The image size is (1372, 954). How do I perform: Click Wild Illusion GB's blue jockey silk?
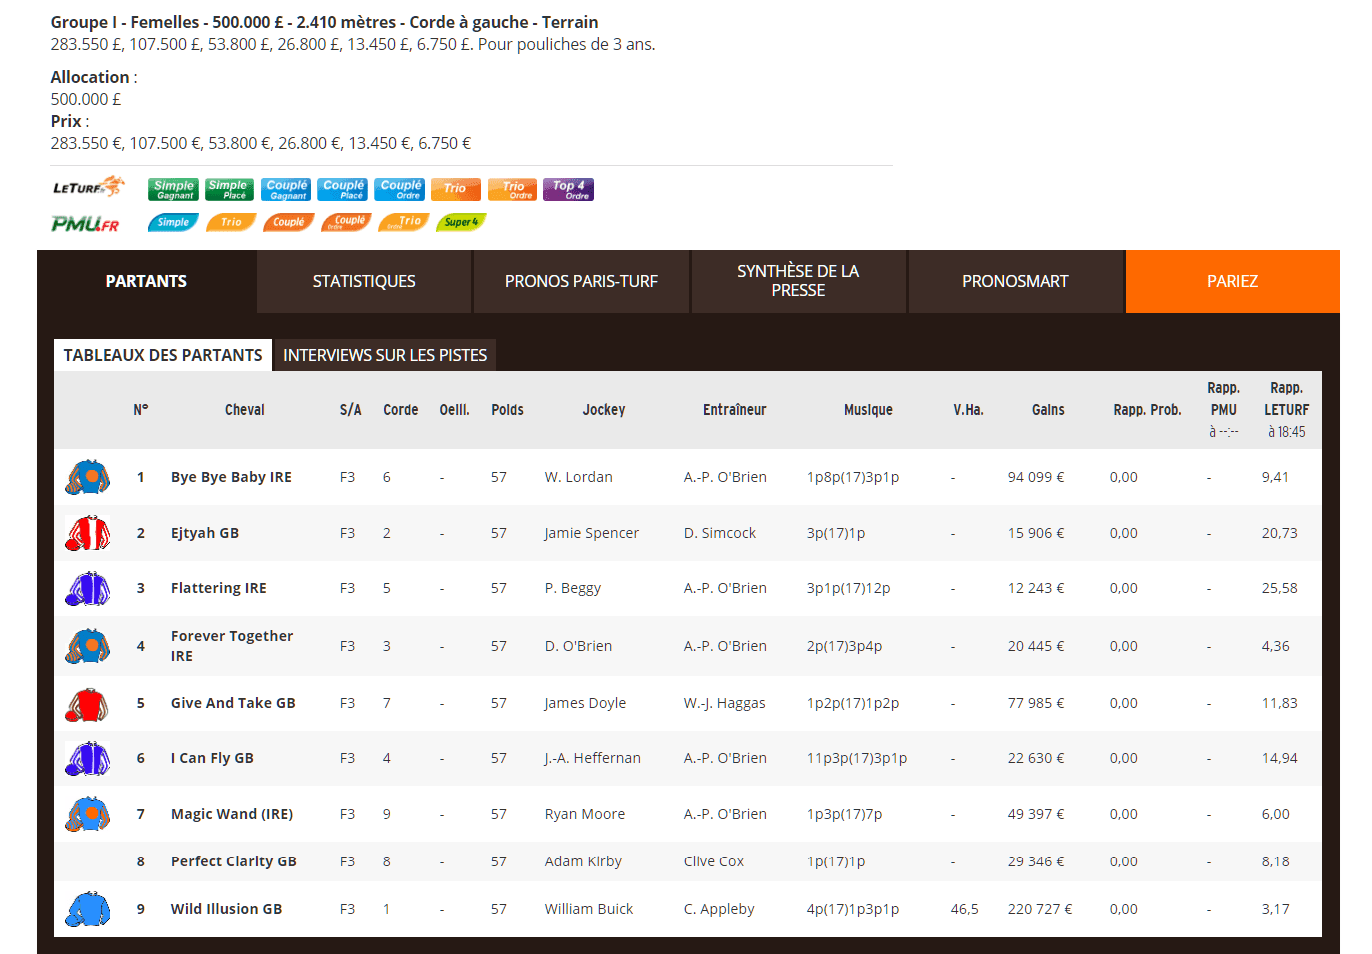click(x=88, y=909)
